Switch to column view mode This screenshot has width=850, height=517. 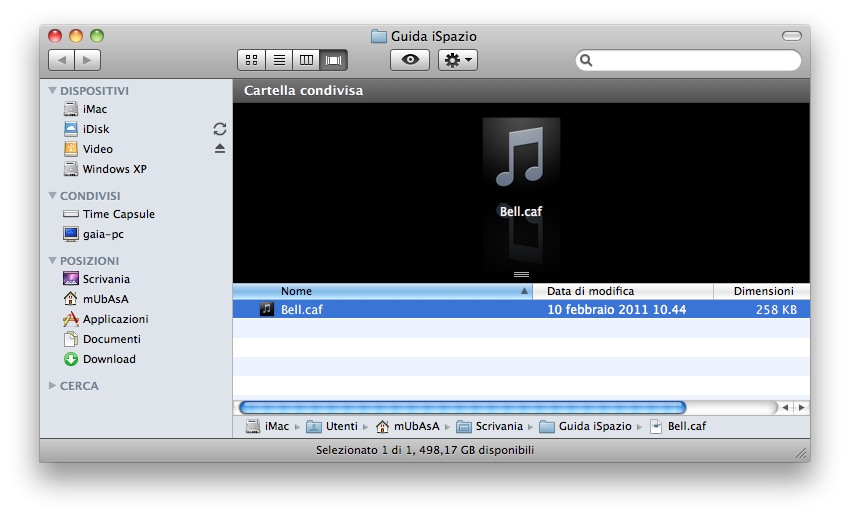[x=307, y=60]
